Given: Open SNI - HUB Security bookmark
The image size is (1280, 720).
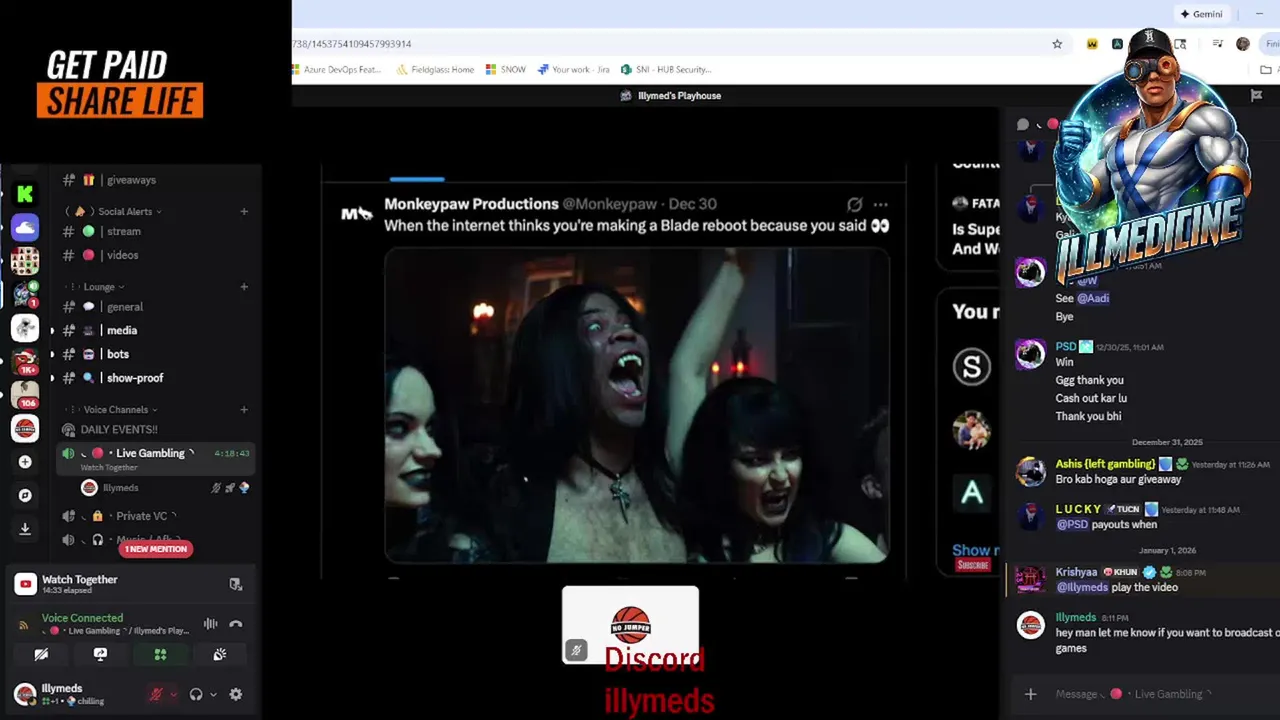Looking at the screenshot, I should [666, 70].
